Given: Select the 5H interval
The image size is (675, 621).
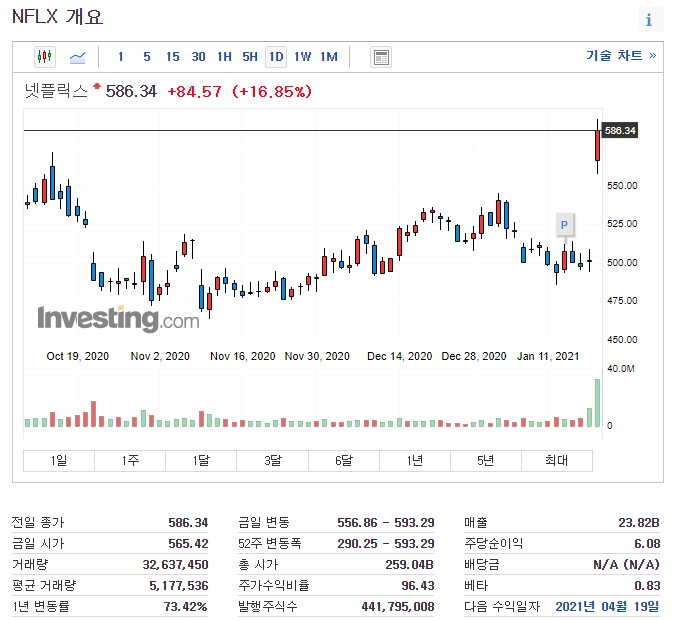Looking at the screenshot, I should point(250,56).
